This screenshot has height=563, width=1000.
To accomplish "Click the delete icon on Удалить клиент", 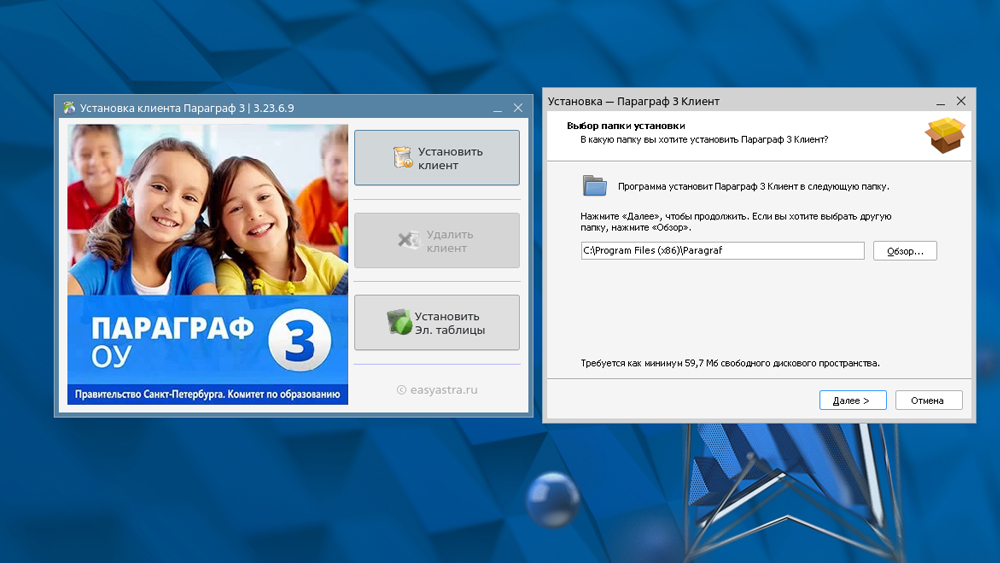I will (x=409, y=240).
